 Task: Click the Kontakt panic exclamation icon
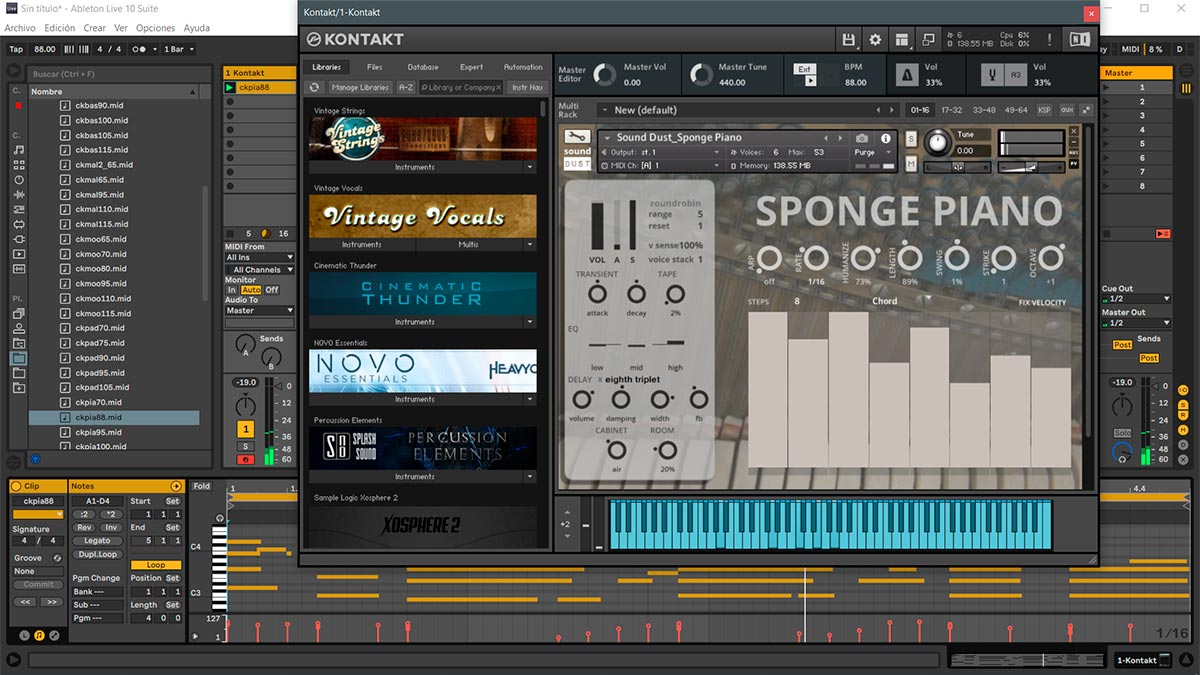click(1050, 39)
